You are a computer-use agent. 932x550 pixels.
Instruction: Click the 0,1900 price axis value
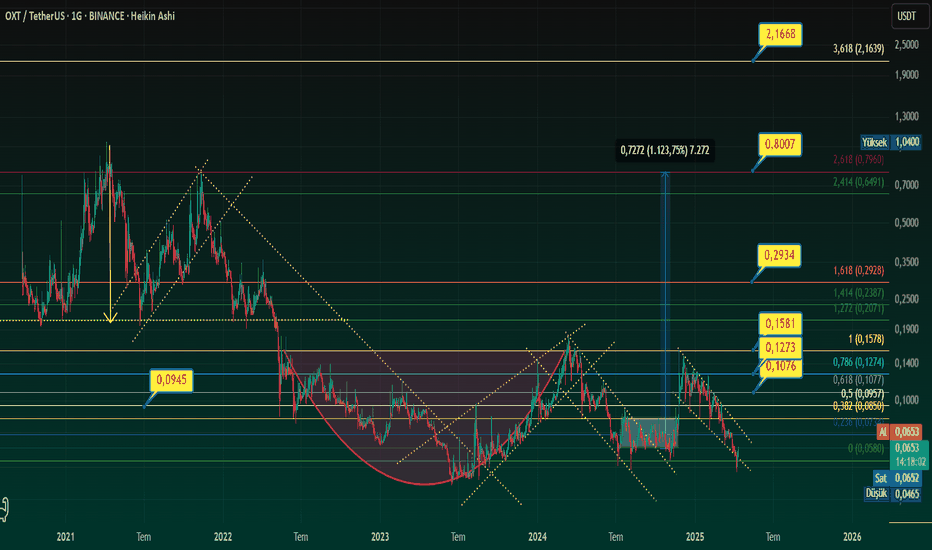coord(907,329)
